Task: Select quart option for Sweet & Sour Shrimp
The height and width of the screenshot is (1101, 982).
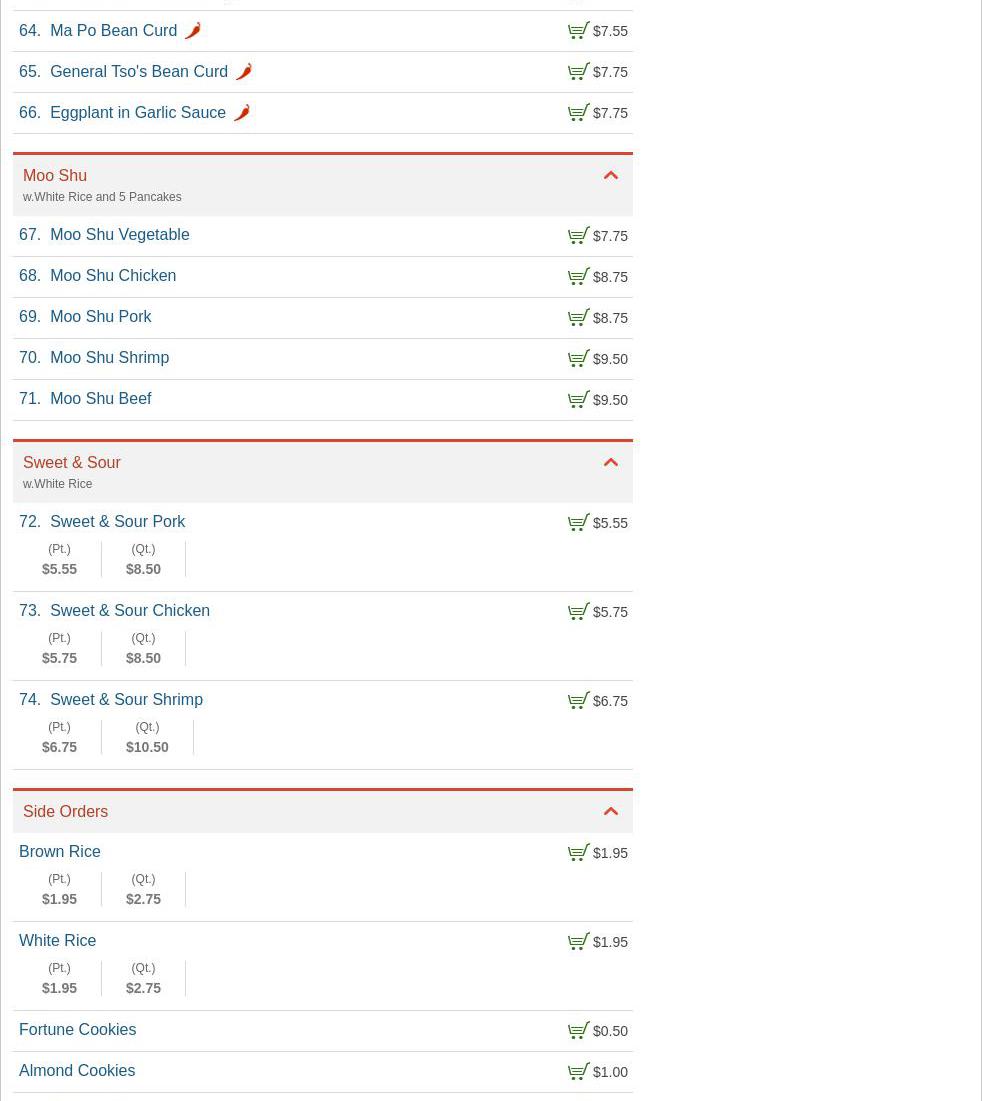Action: [147, 737]
